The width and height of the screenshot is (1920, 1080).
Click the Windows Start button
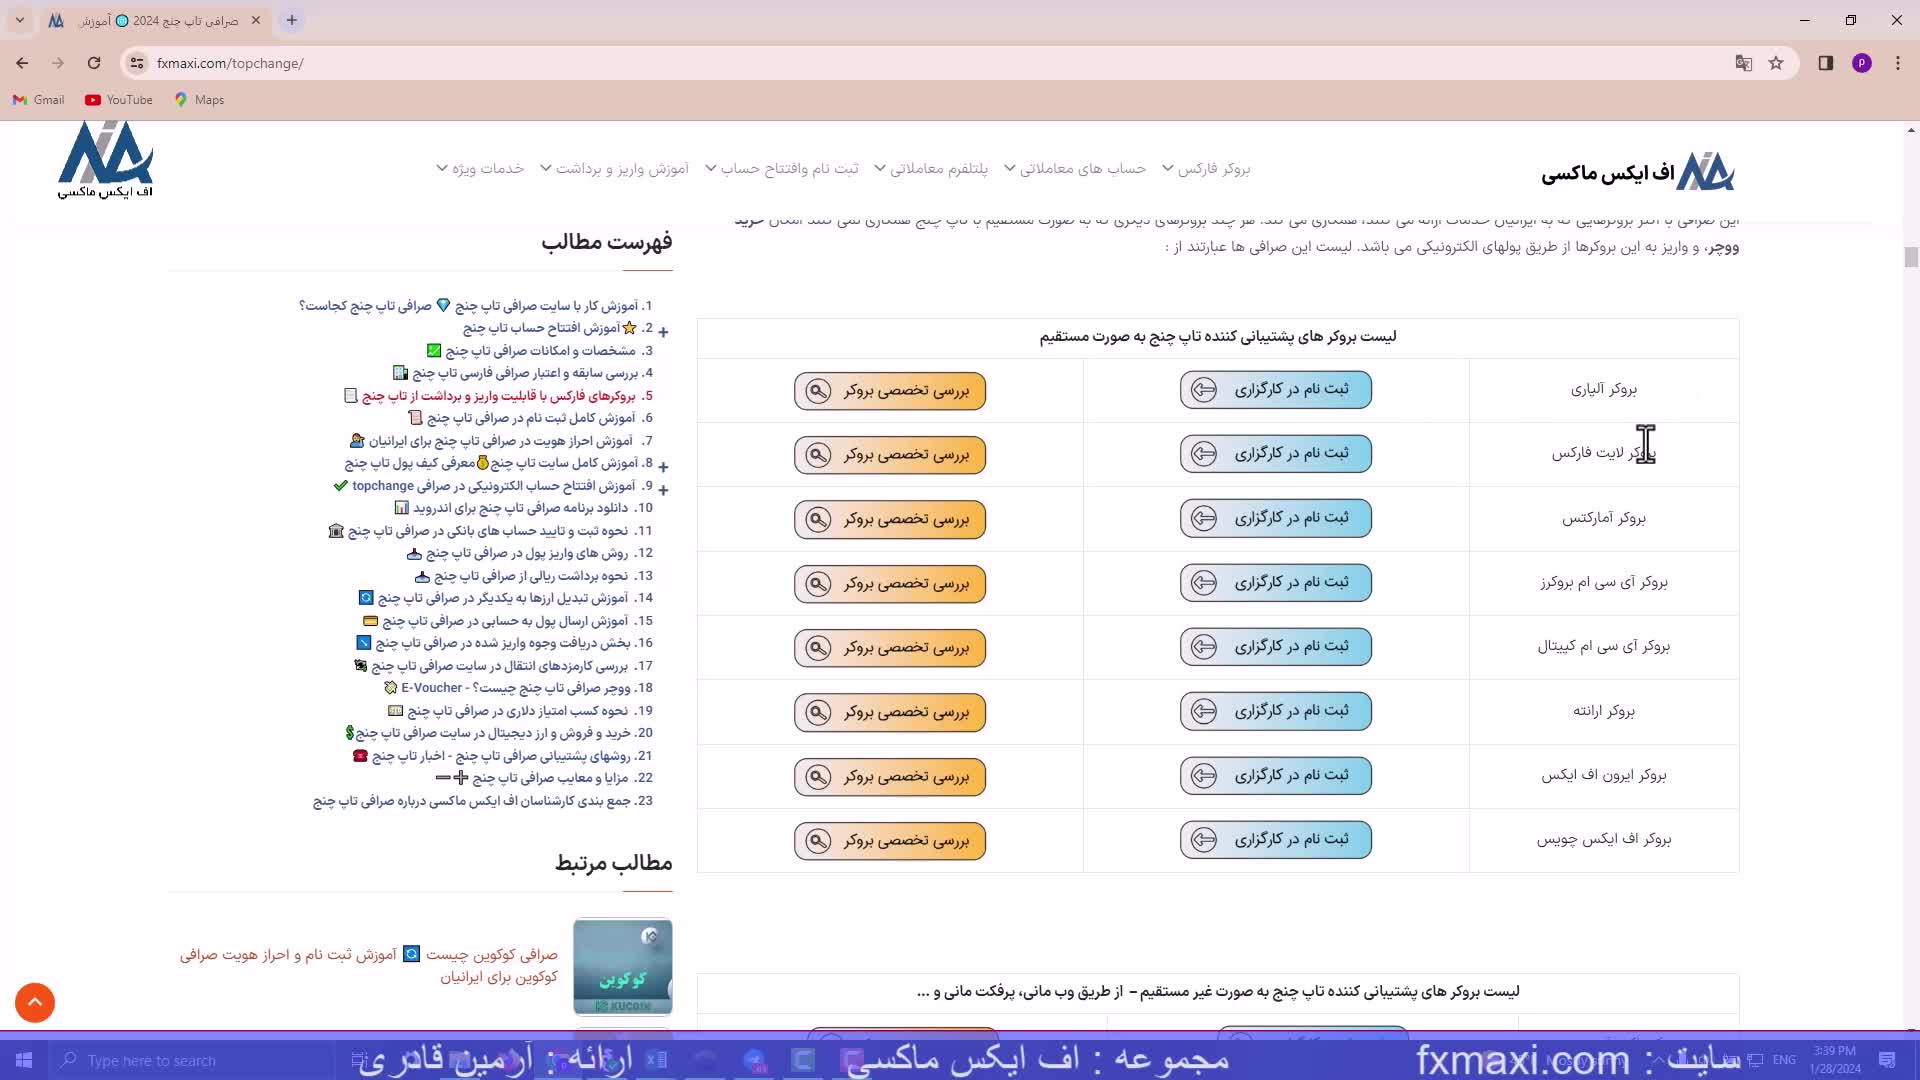click(24, 1060)
